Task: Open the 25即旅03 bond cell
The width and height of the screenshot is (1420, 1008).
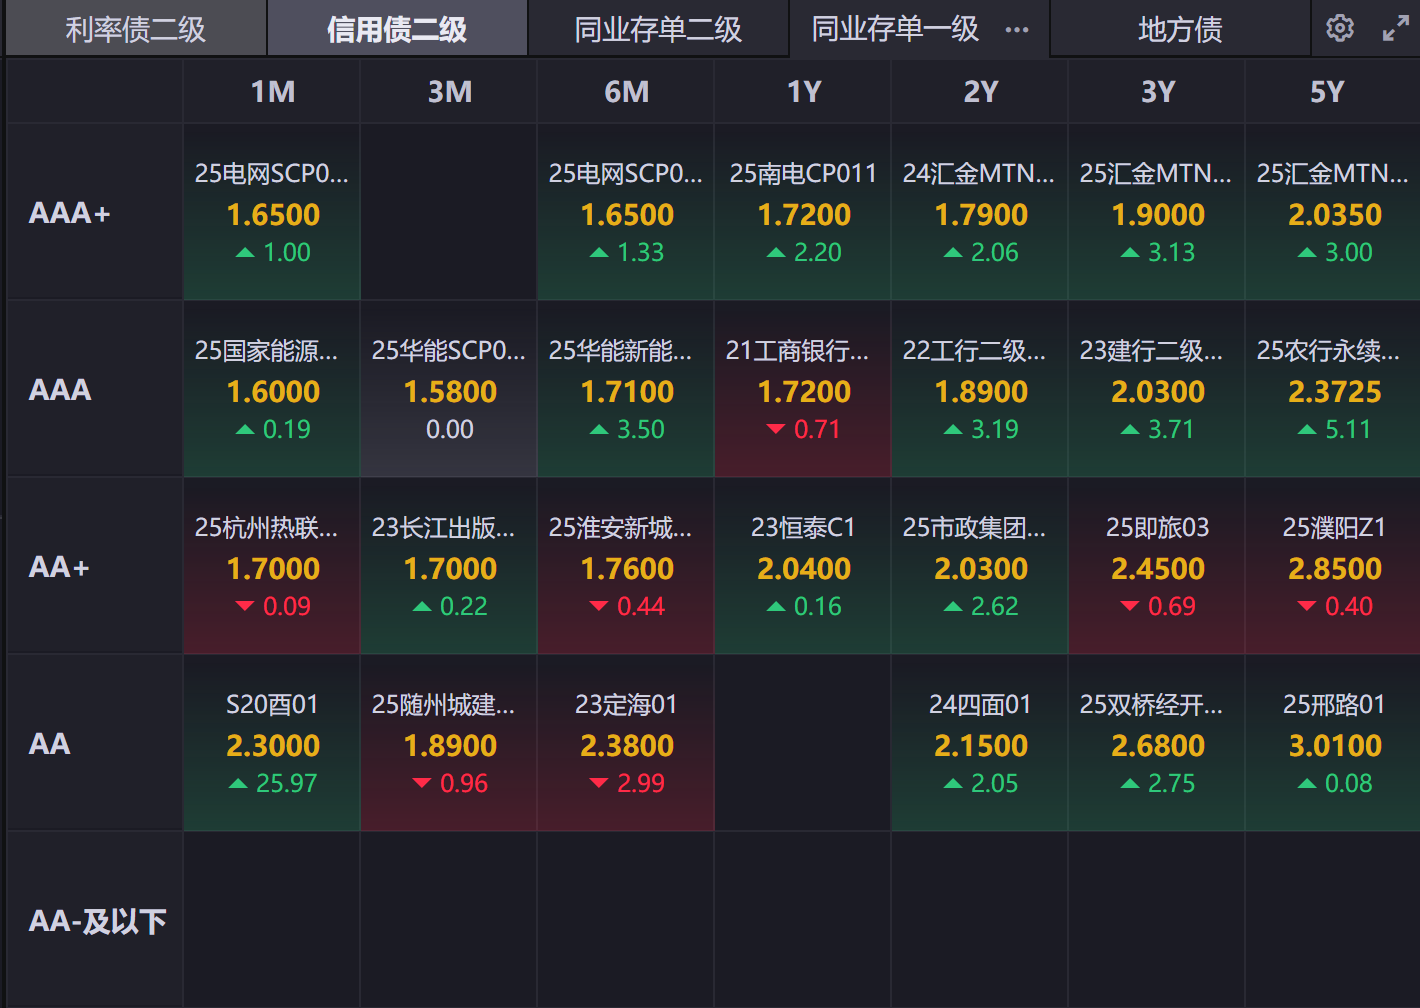Action: (x=1157, y=566)
